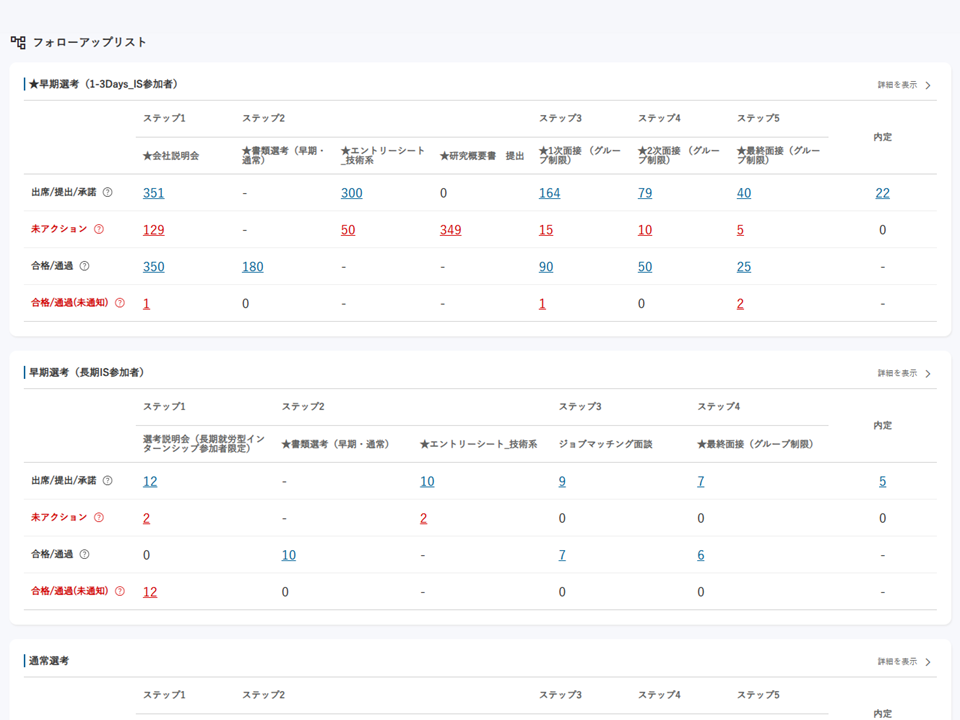Open help icon next to 合格/通過 in 1-3Days_IS section
Image resolution: width=960 pixels, height=720 pixels.
pos(85,266)
